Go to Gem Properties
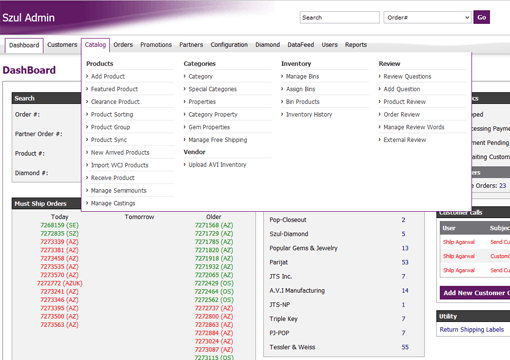 coord(209,127)
